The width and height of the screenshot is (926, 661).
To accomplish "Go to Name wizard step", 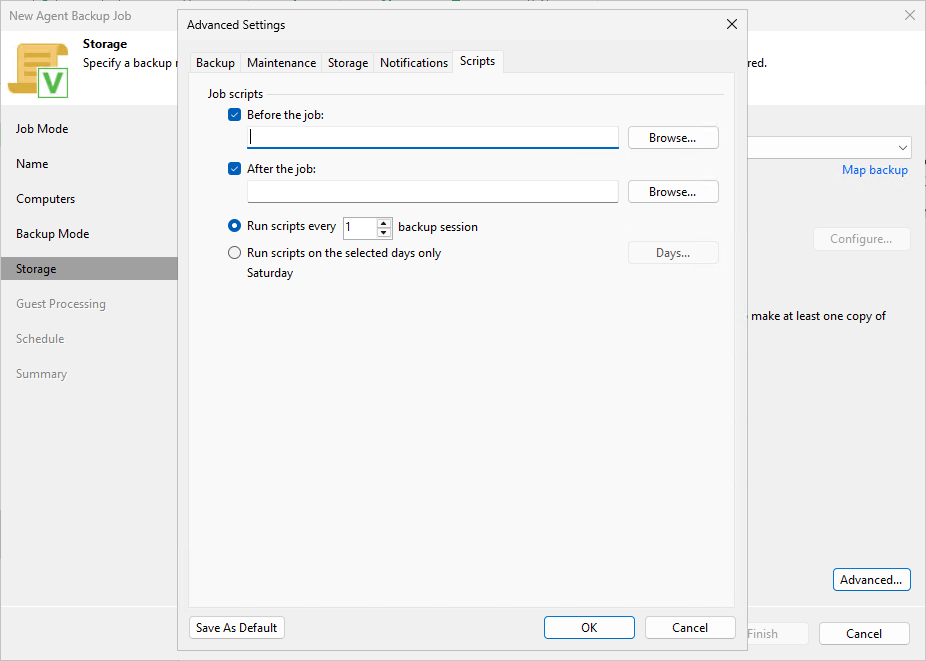I will [x=32, y=164].
